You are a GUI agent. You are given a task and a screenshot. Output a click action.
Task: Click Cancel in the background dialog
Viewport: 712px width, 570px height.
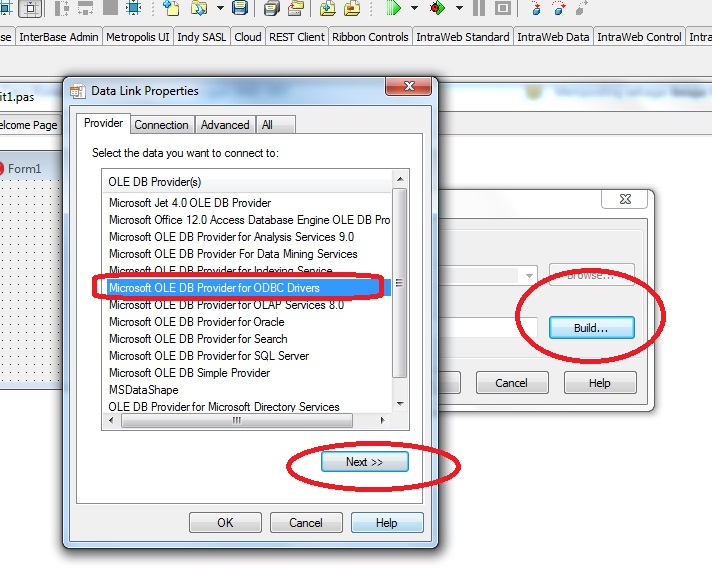512,383
